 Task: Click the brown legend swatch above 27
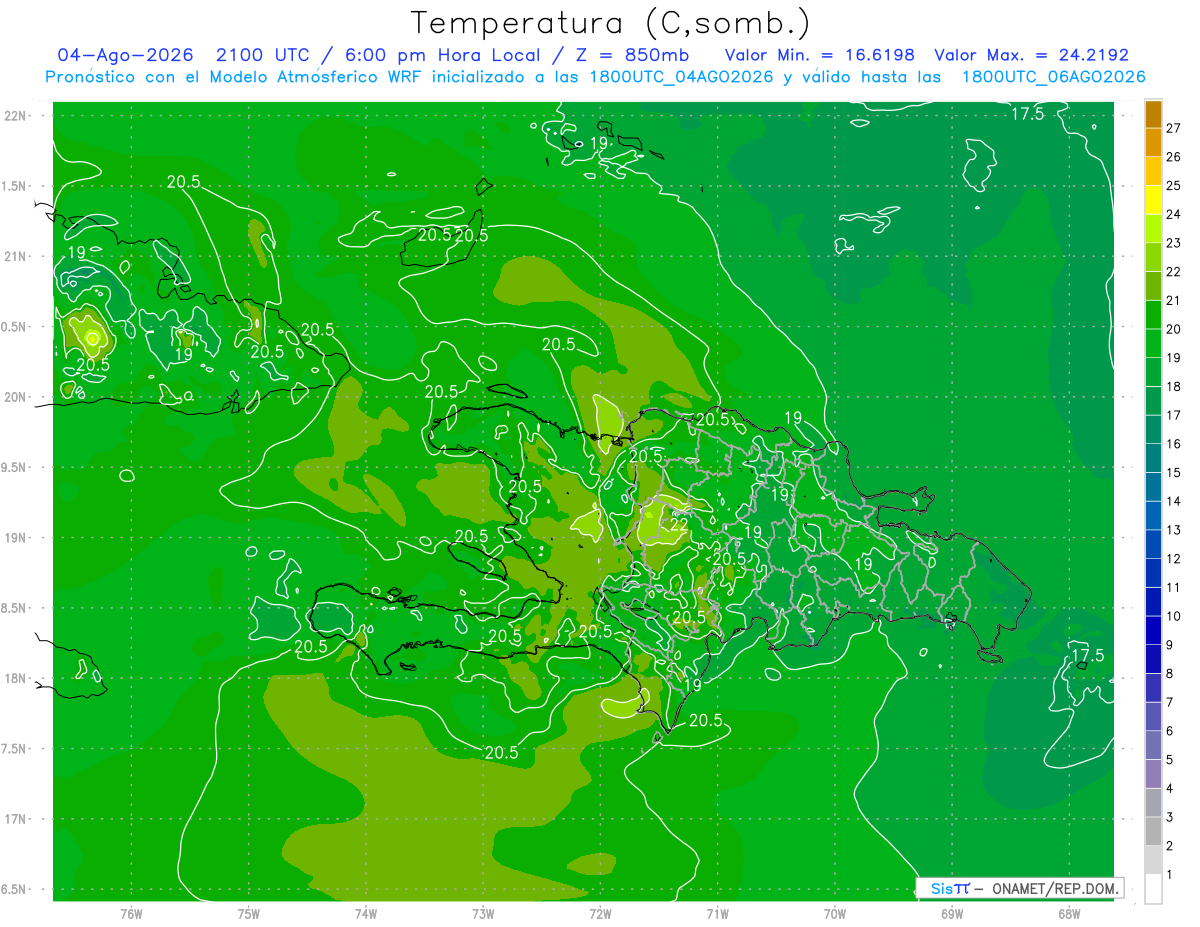pos(1154,114)
